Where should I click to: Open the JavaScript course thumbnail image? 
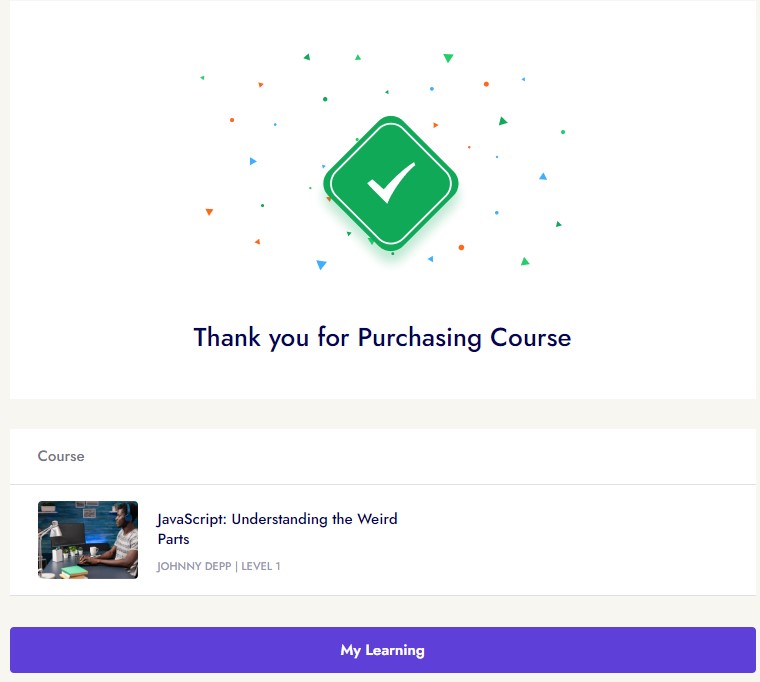[88, 540]
